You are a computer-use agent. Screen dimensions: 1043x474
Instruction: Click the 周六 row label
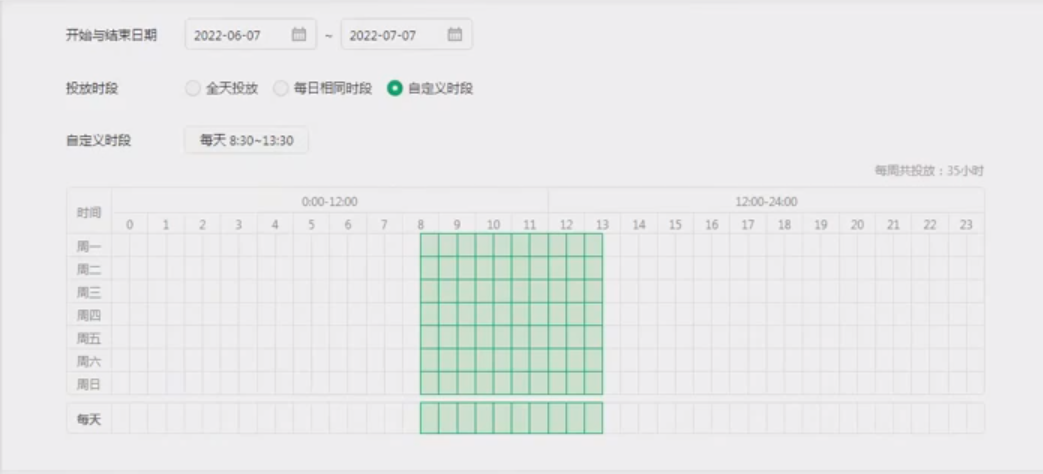pyautogui.click(x=89, y=361)
